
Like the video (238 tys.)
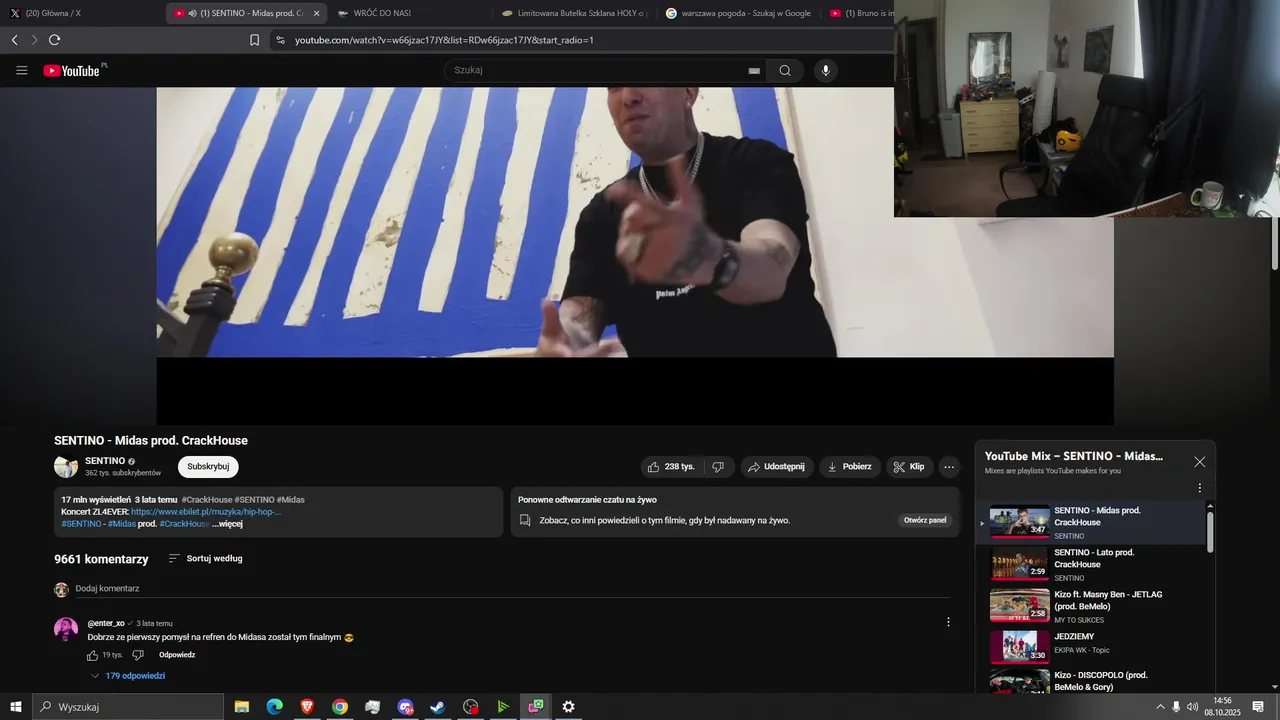(x=671, y=467)
